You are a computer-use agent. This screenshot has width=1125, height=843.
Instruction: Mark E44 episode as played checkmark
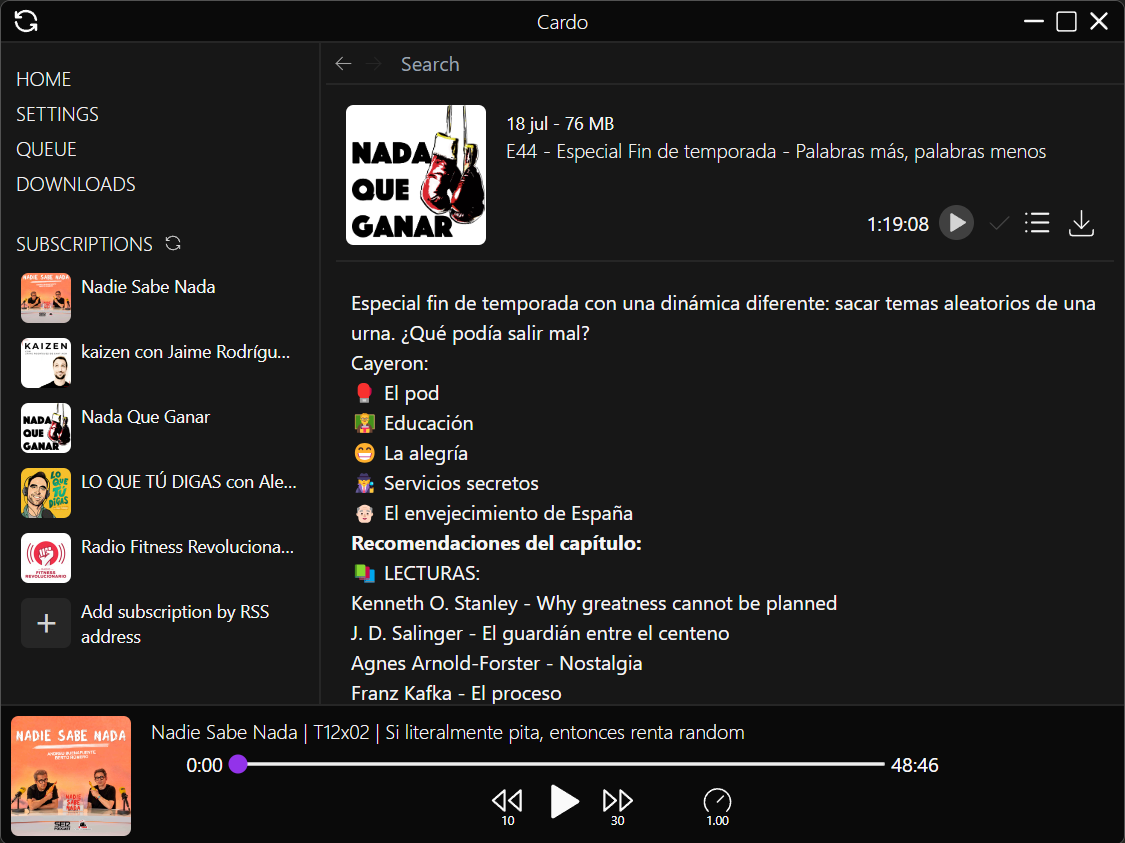tap(999, 223)
